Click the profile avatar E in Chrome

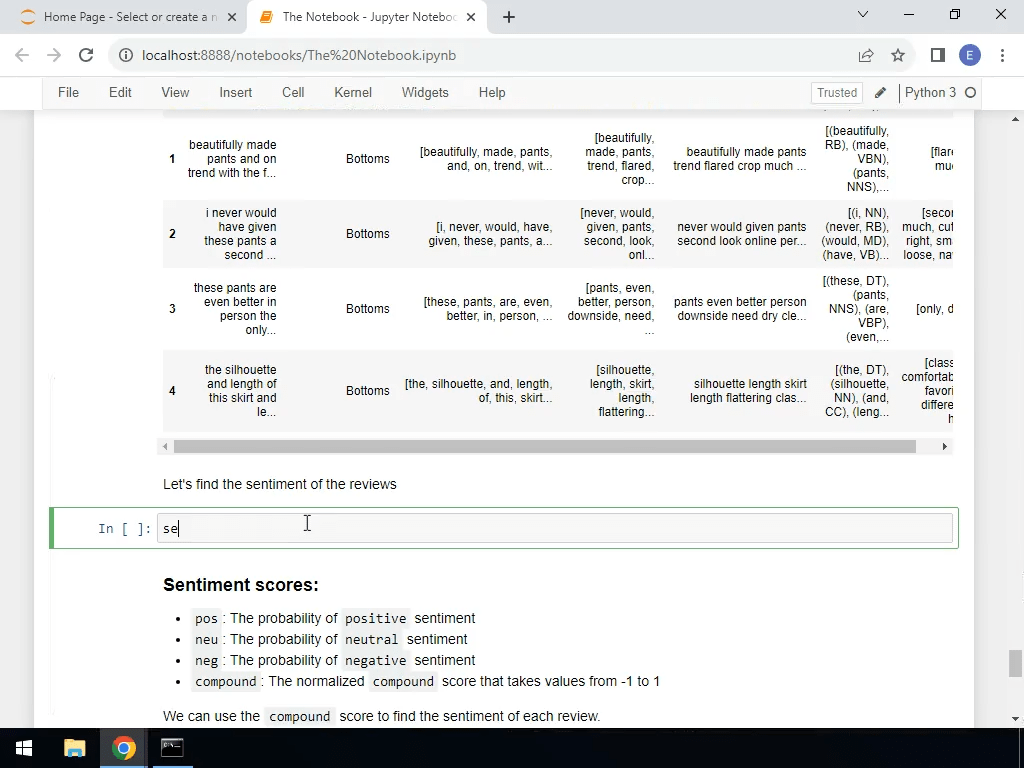pos(970,55)
